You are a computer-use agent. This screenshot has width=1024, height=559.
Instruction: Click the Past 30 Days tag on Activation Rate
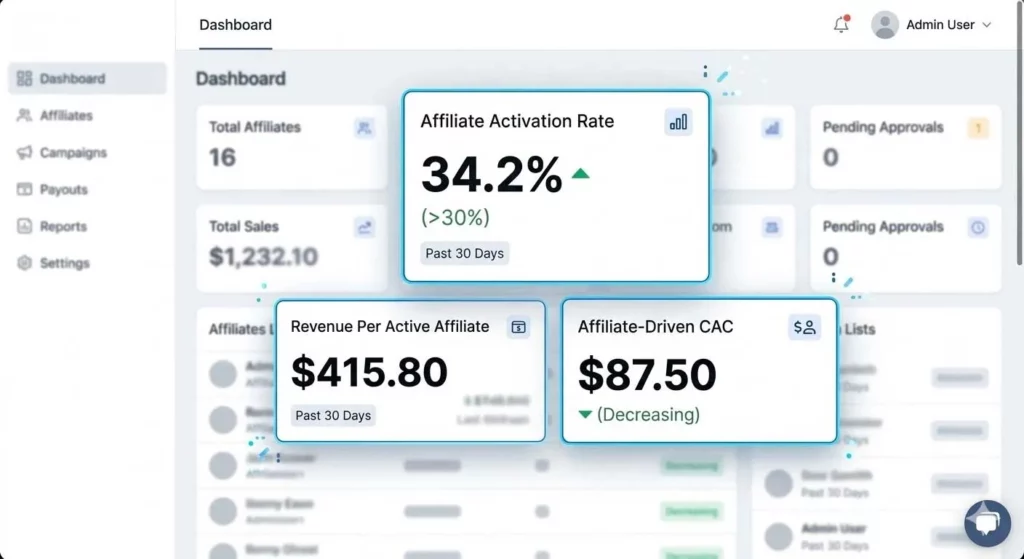pyautogui.click(x=464, y=253)
